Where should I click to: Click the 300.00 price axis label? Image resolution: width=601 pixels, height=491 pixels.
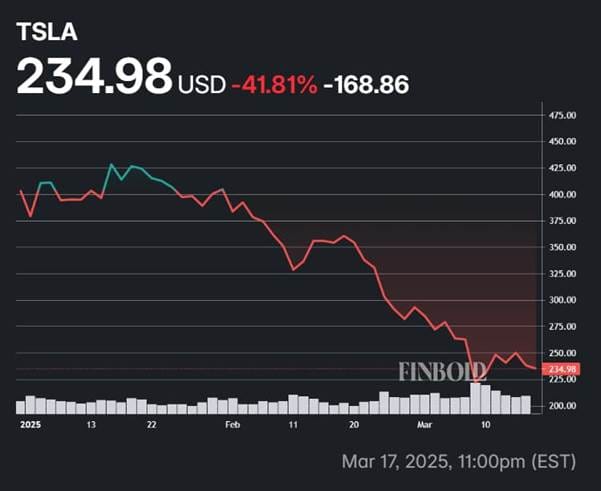562,300
